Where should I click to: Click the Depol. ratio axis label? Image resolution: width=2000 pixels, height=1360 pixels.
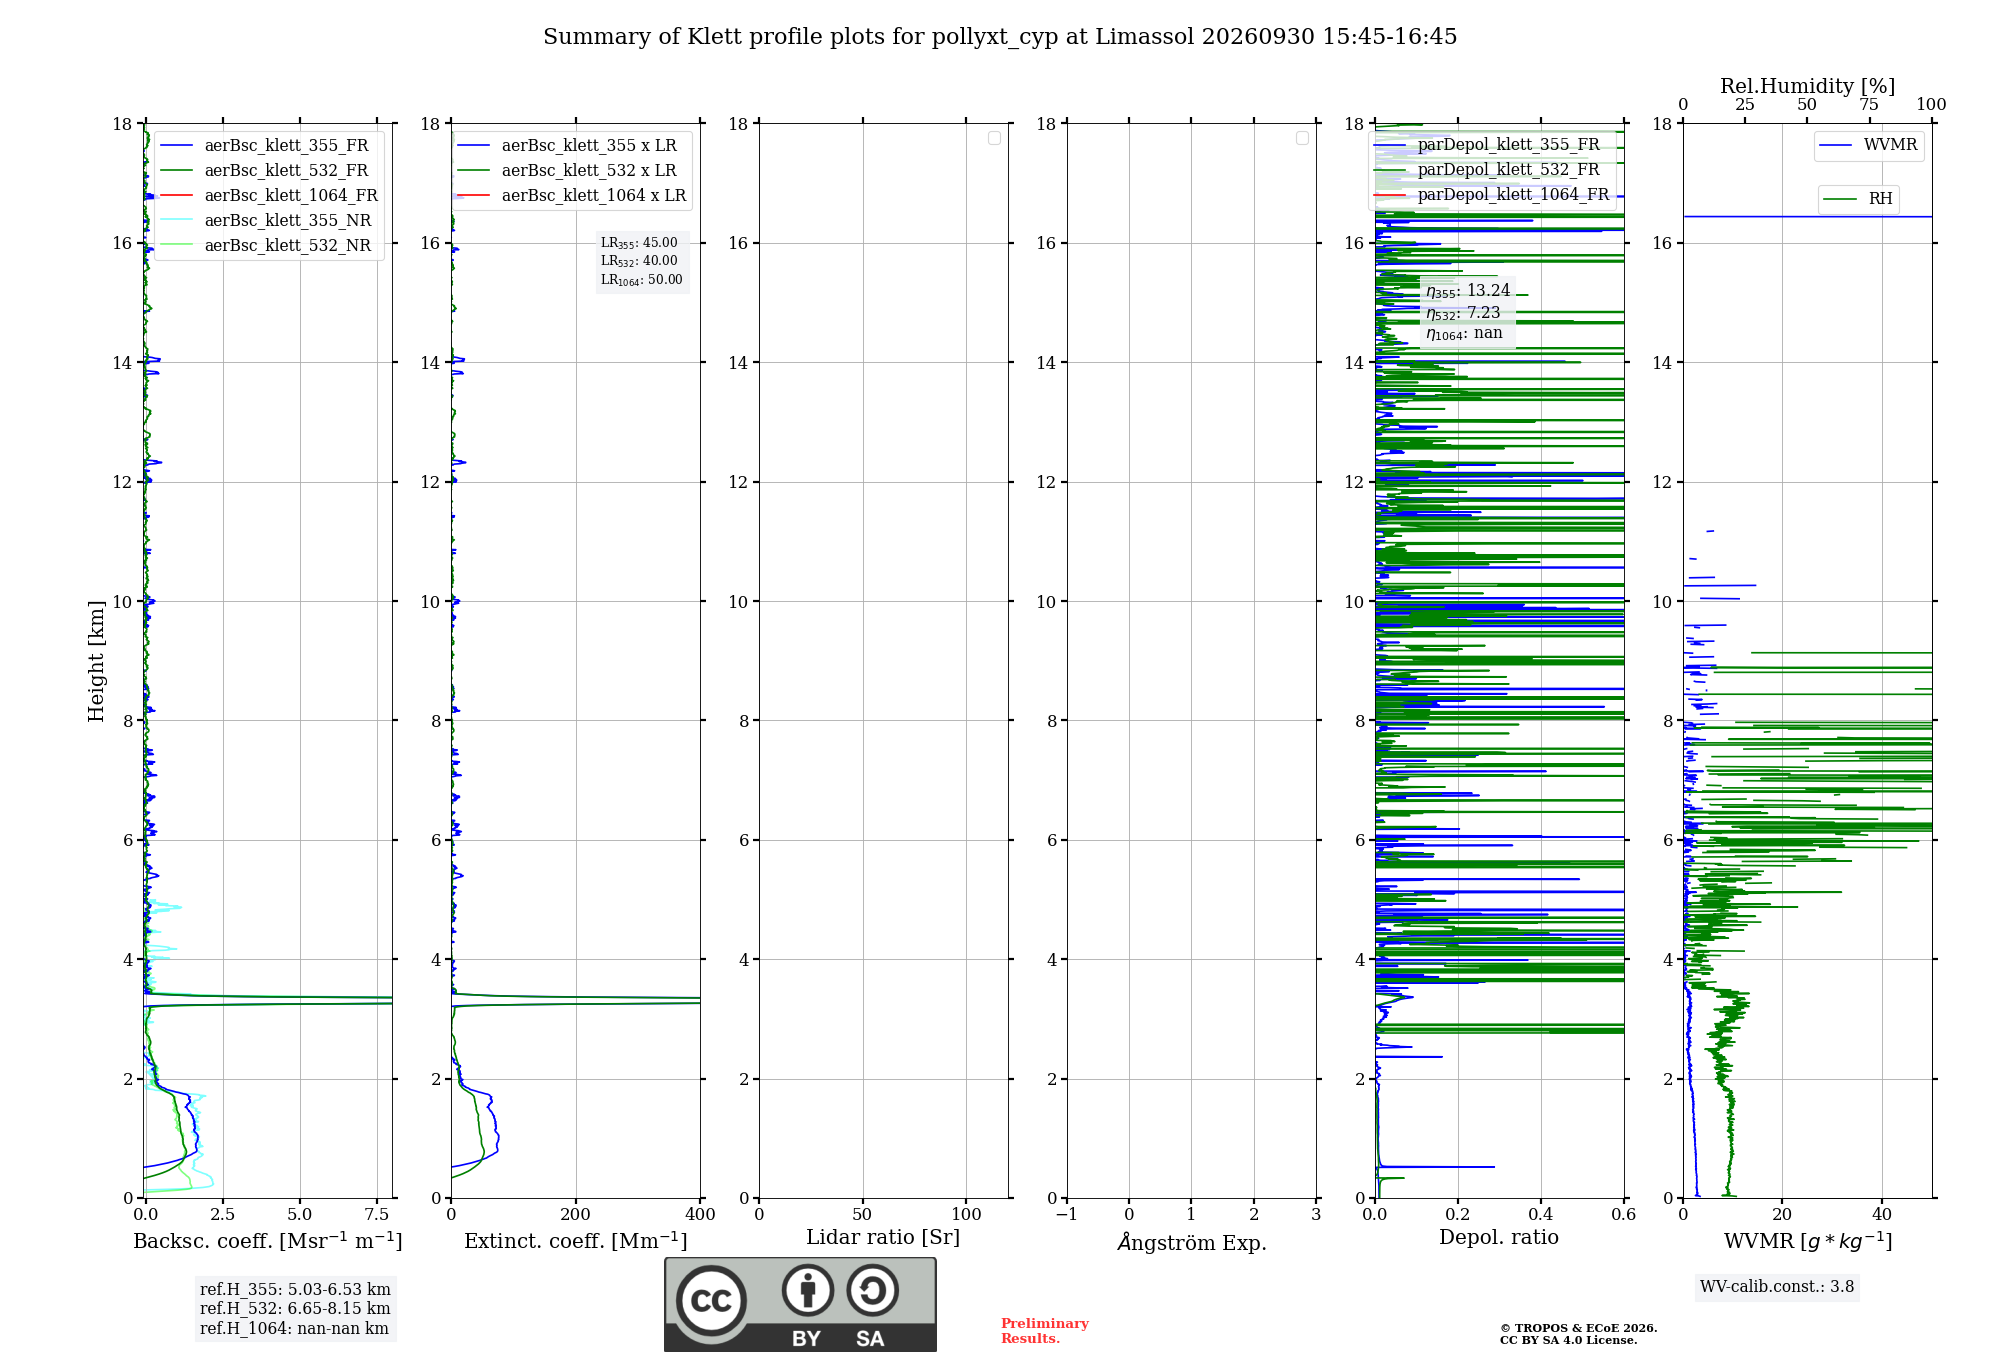(x=1499, y=1238)
